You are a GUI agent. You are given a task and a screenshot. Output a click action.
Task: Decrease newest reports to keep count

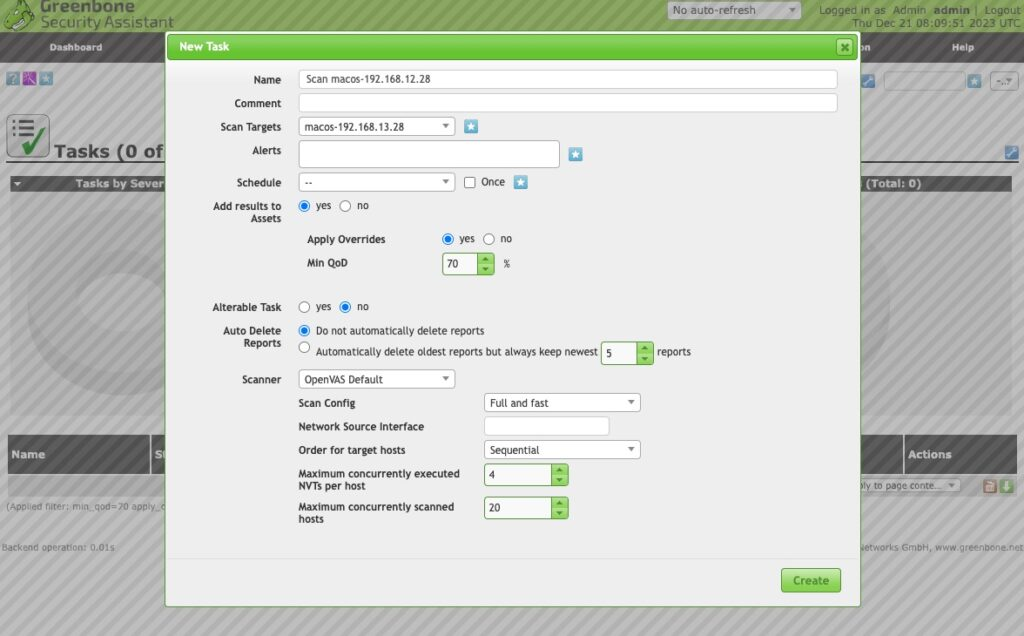click(x=645, y=358)
